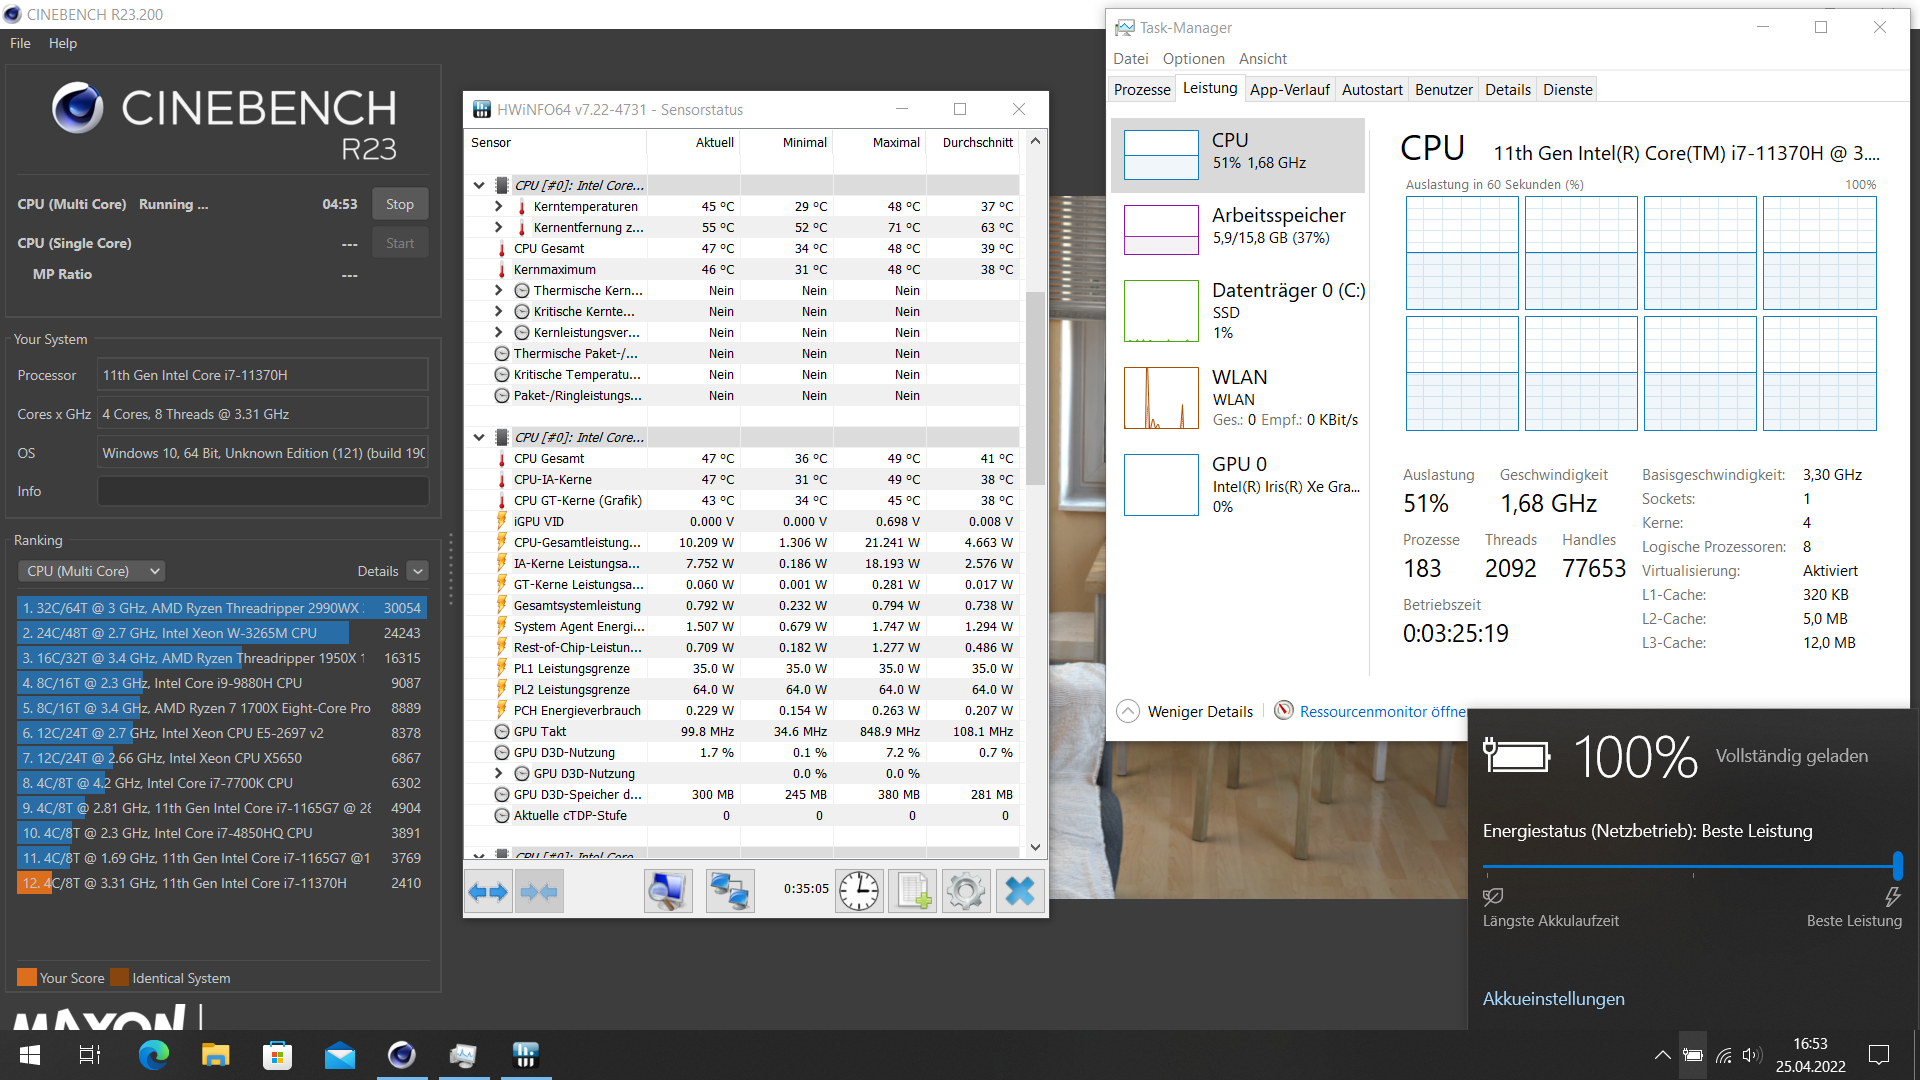This screenshot has width=1920, height=1080.
Task: Open Microsoft Edge from the taskbar
Action: [154, 1055]
